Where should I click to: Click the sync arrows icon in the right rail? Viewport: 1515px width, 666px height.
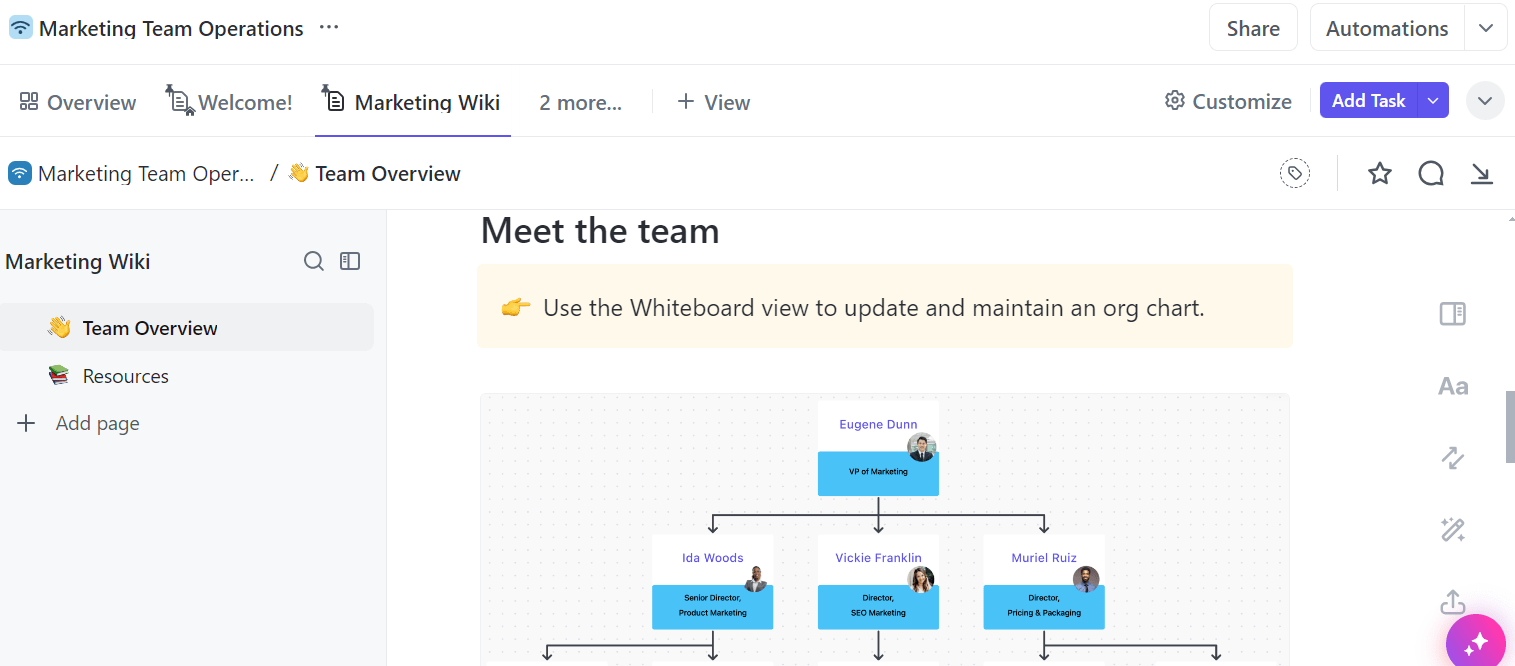(1453, 458)
